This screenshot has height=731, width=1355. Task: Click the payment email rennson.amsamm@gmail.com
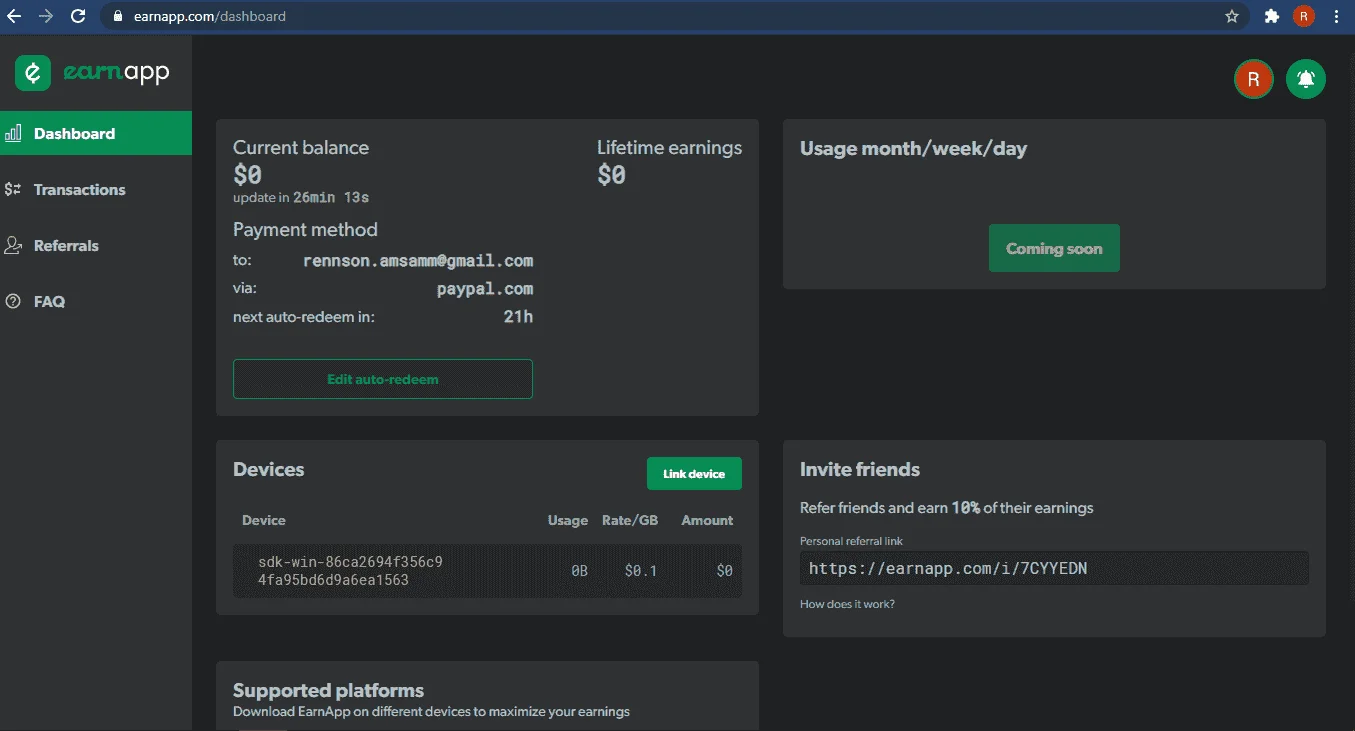[x=418, y=260]
